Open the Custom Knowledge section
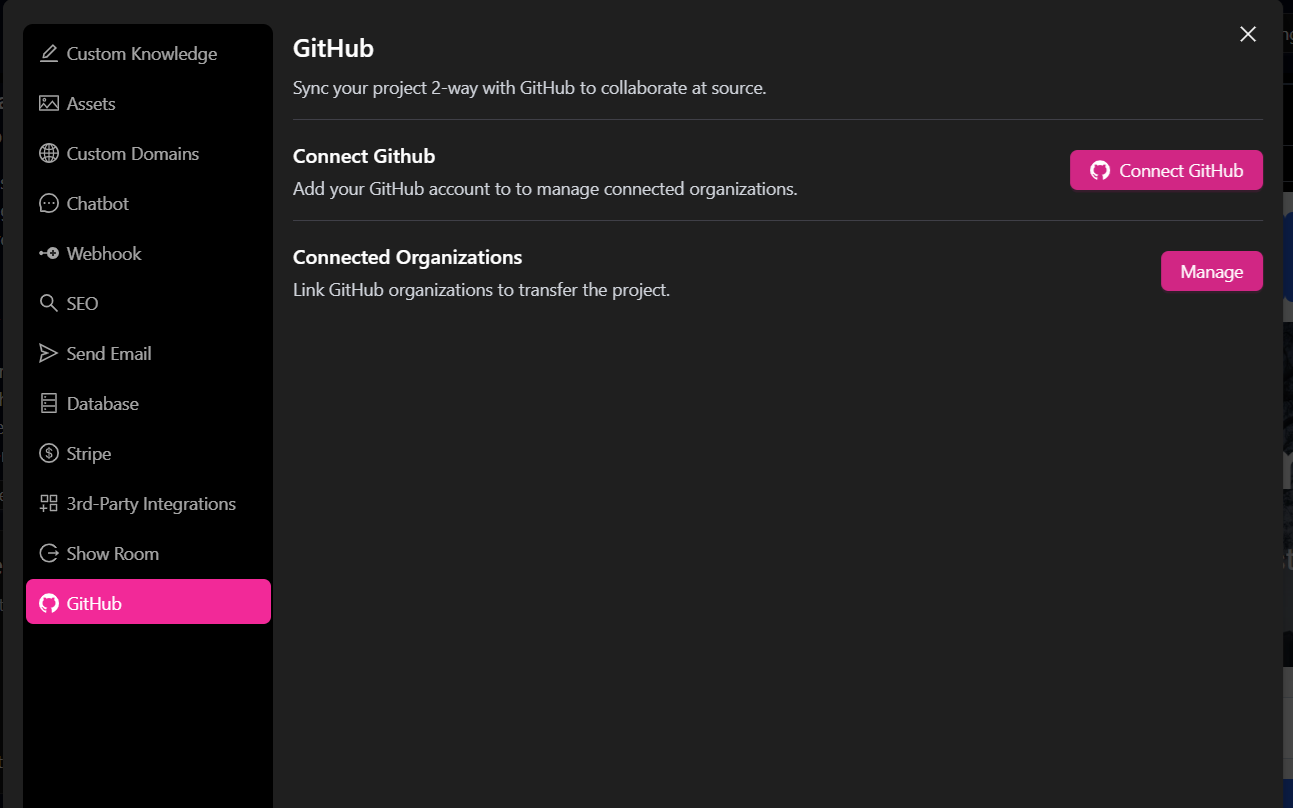This screenshot has width=1293, height=808. pyautogui.click(x=141, y=54)
